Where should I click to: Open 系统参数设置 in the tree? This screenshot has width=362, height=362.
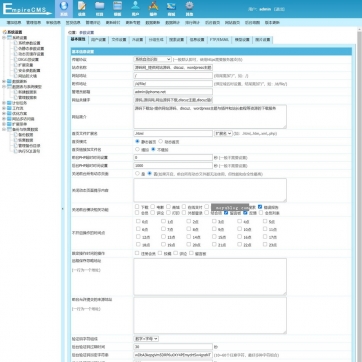click(29, 43)
